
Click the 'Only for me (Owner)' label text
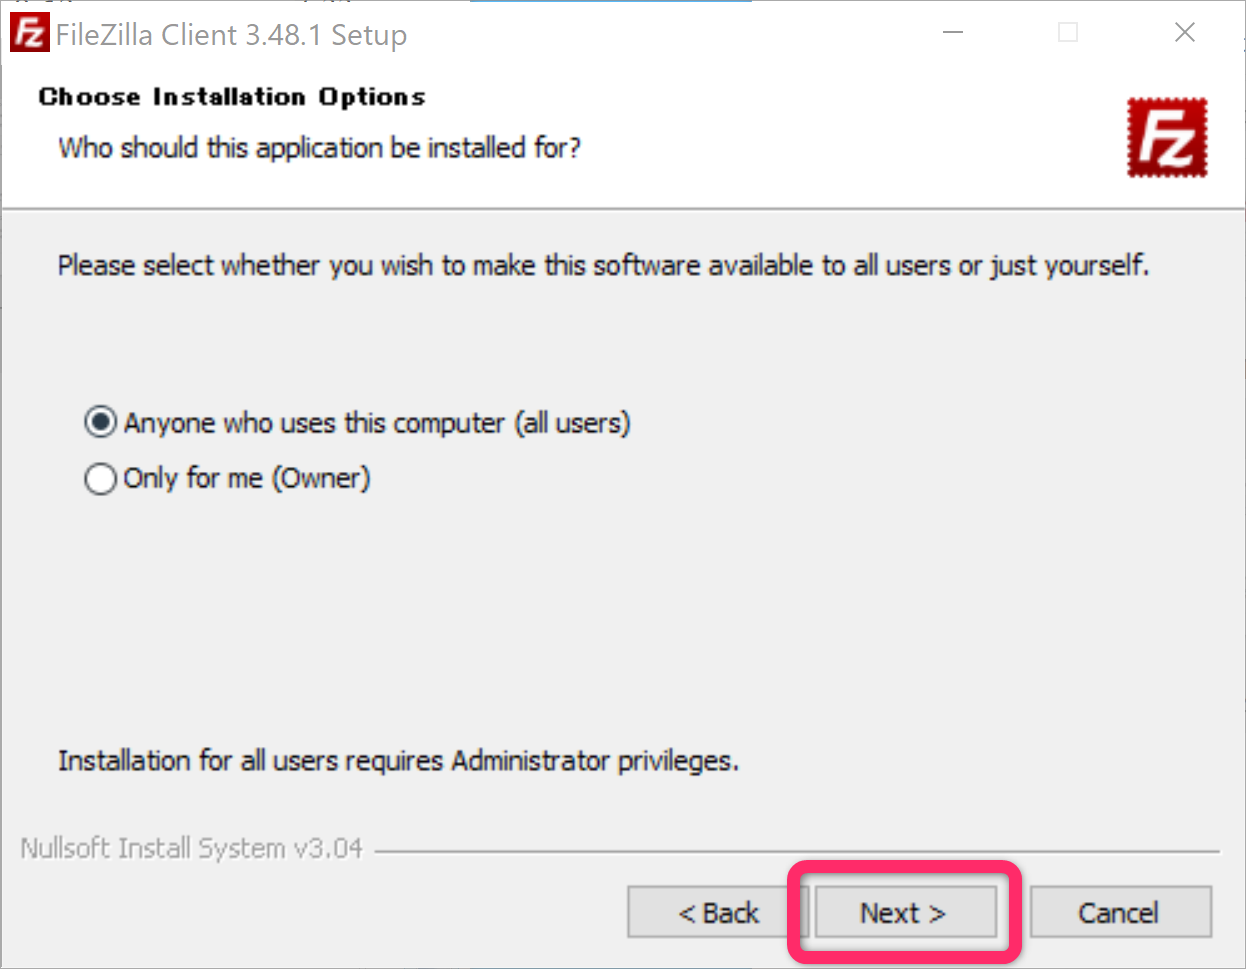click(x=246, y=479)
